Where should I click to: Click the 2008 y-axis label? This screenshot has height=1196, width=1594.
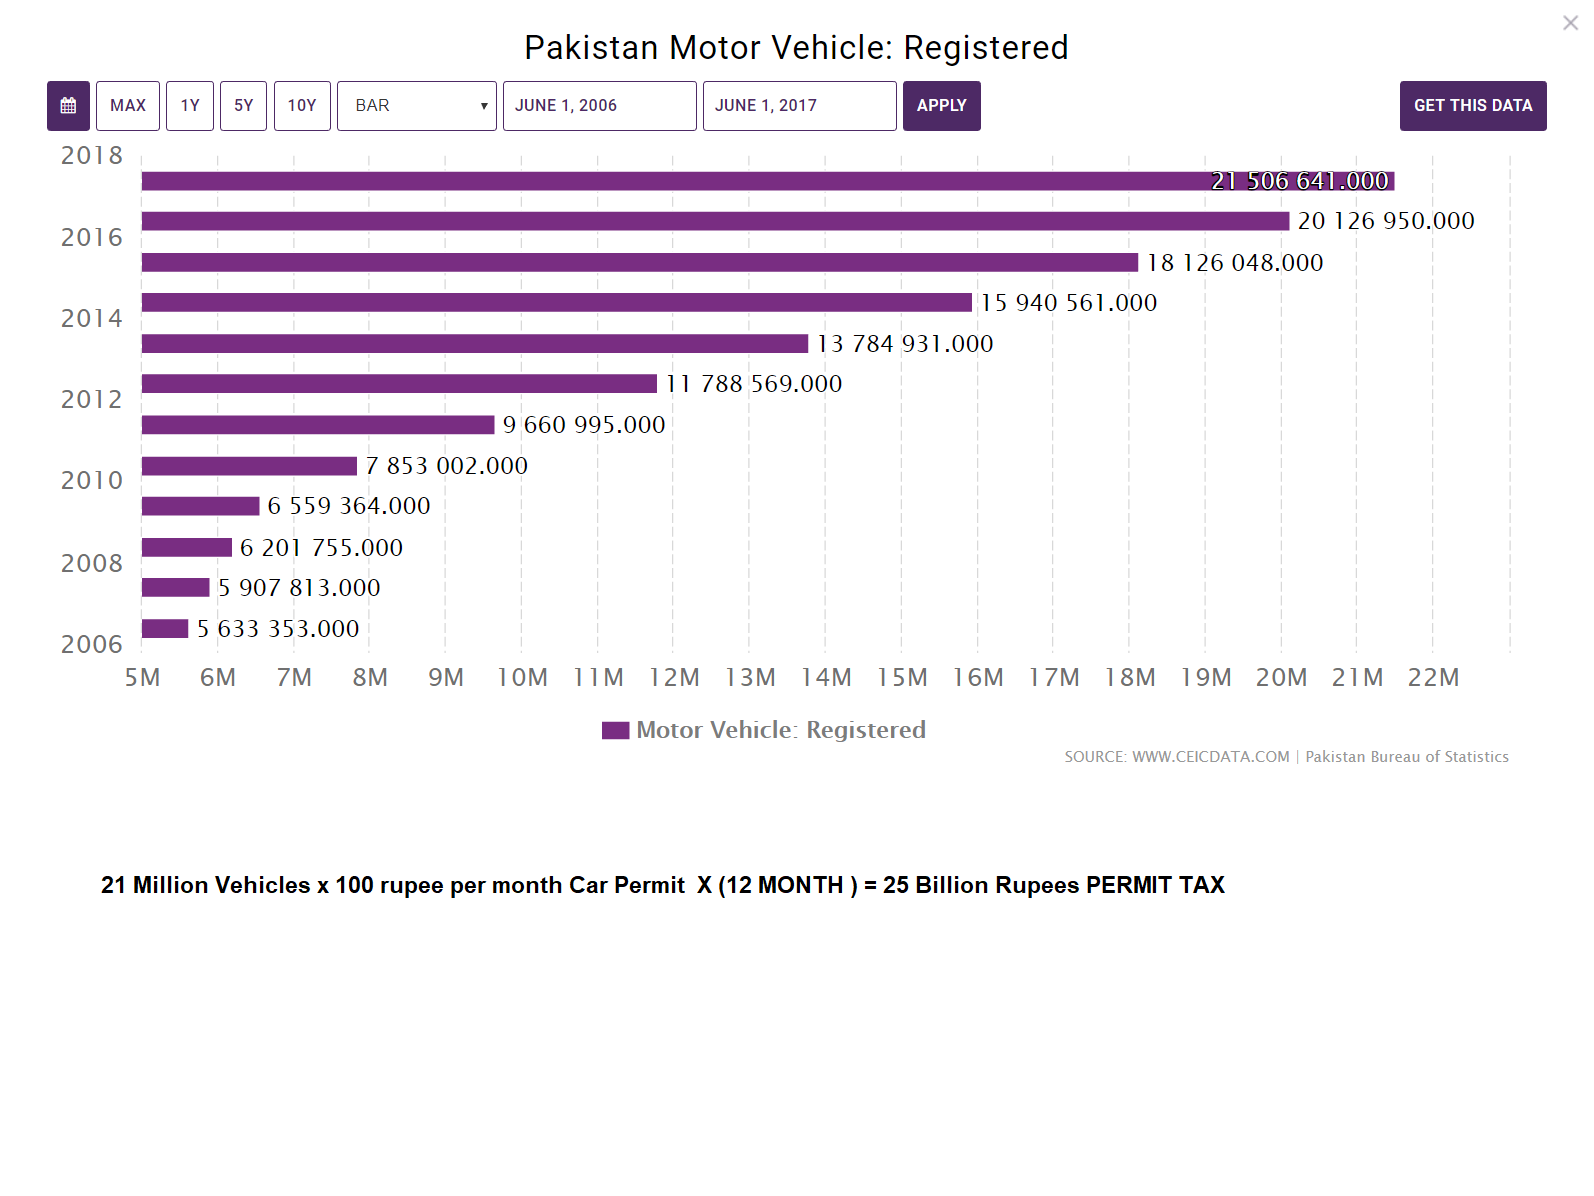pos(92,564)
